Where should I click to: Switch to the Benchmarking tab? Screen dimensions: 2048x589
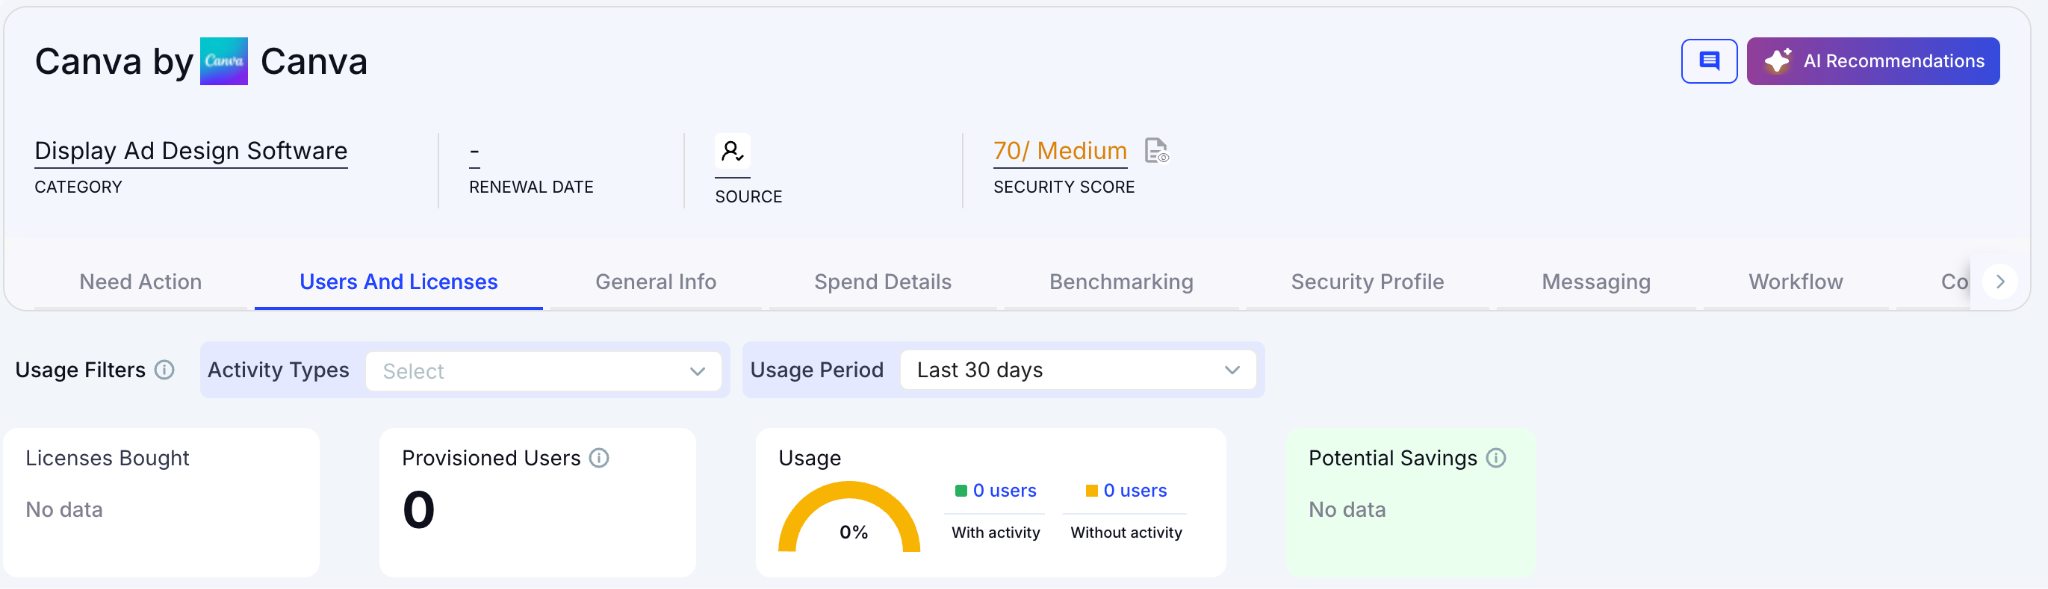[x=1121, y=282]
